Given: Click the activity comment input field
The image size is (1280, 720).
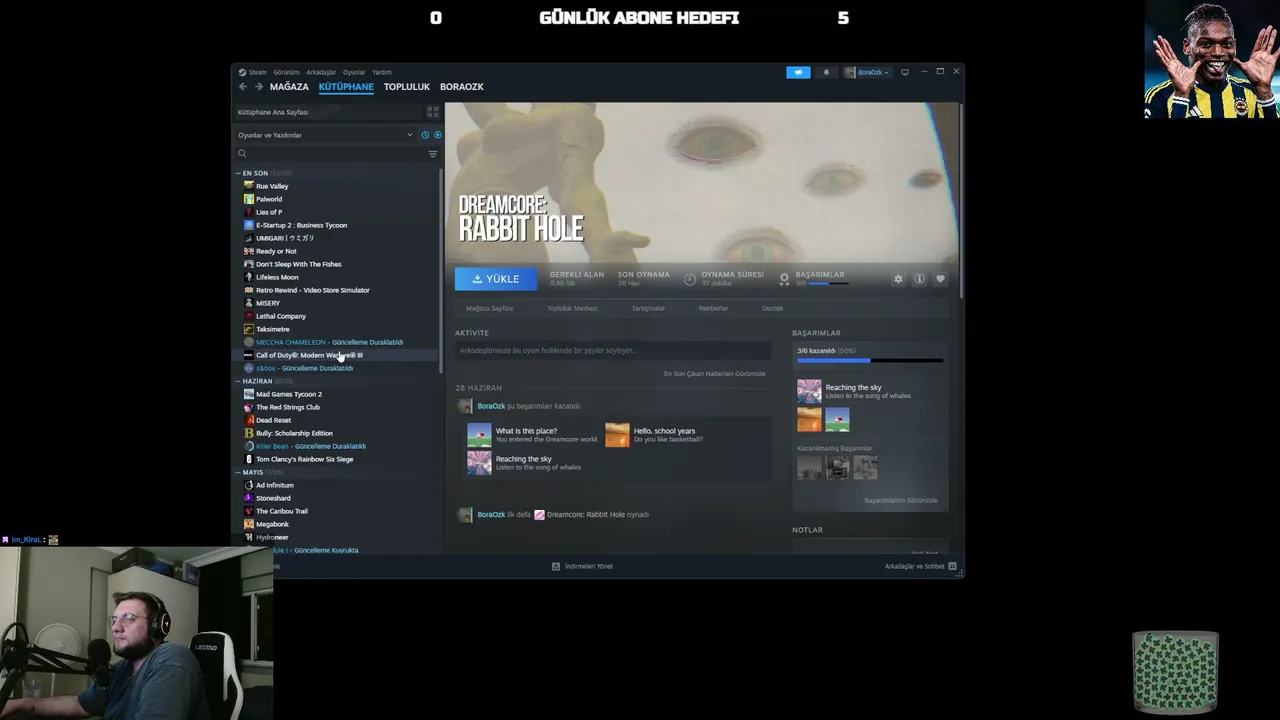Looking at the screenshot, I should [x=613, y=351].
